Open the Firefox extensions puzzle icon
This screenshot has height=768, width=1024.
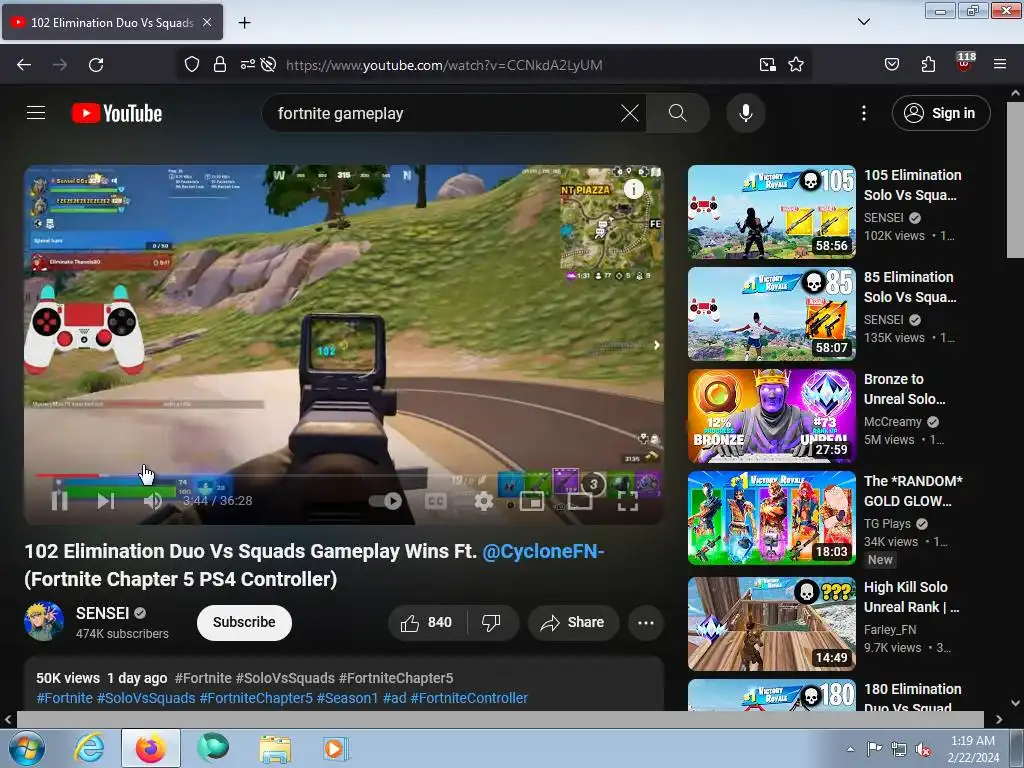pyautogui.click(x=928, y=65)
